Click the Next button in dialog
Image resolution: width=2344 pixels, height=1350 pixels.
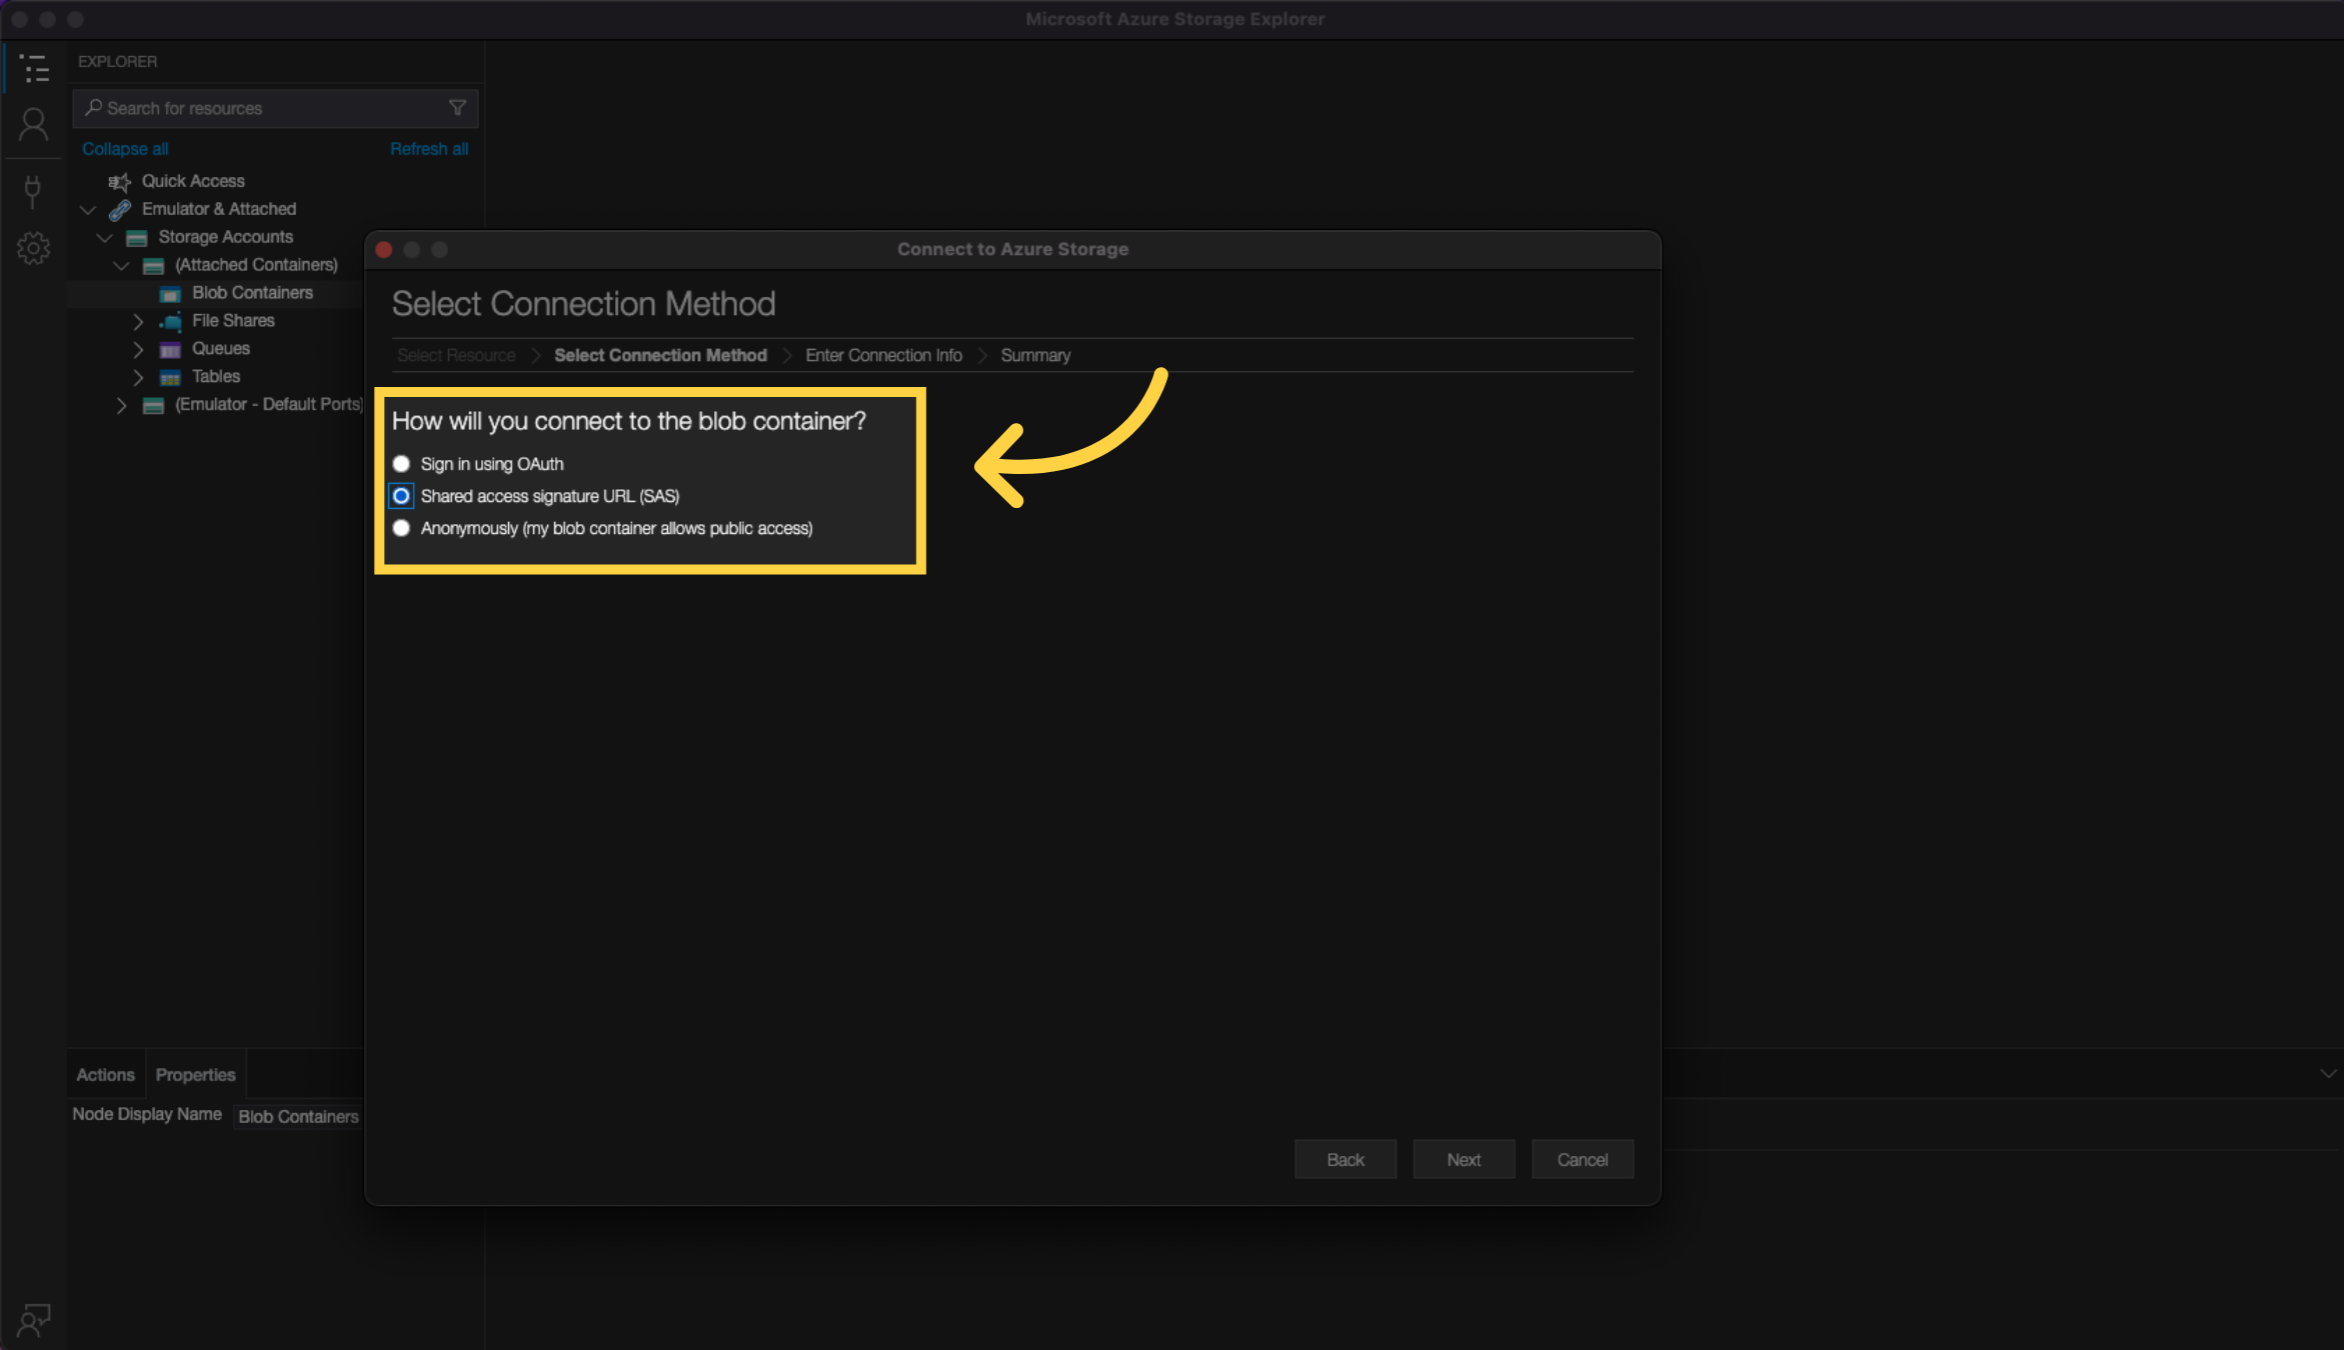coord(1463,1159)
